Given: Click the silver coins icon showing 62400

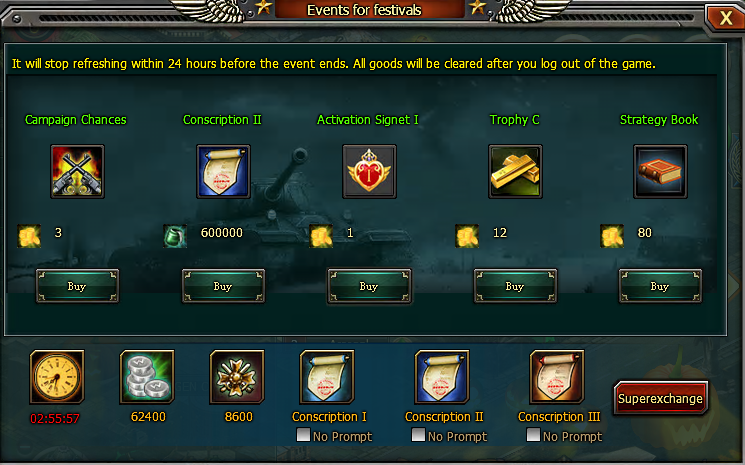Looking at the screenshot, I should (147, 377).
